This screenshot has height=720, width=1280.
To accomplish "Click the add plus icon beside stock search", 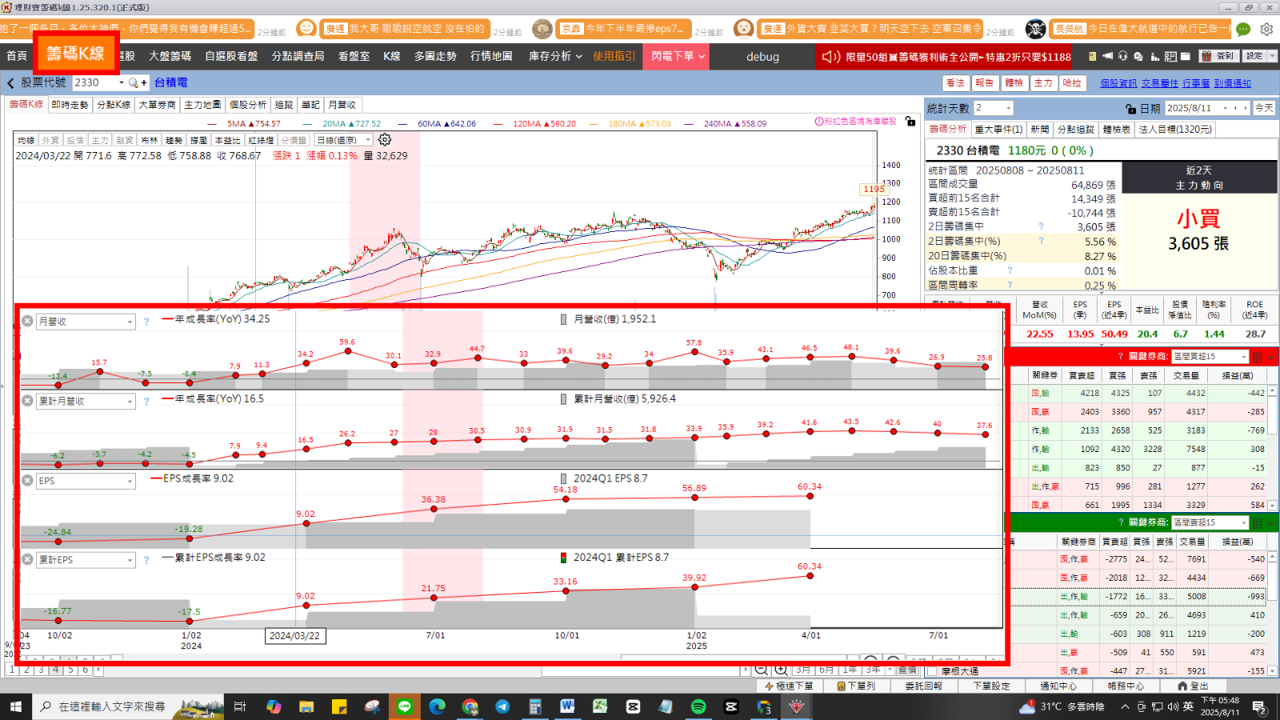I will pos(145,83).
